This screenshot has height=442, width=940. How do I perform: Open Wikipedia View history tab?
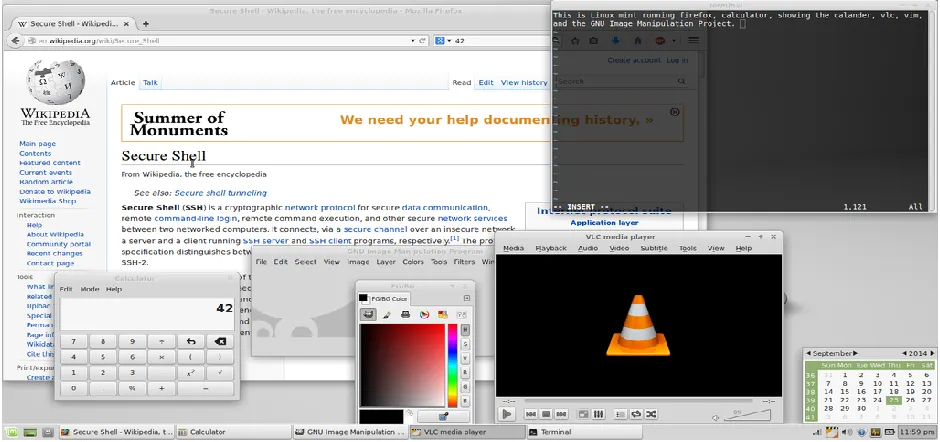coord(524,83)
